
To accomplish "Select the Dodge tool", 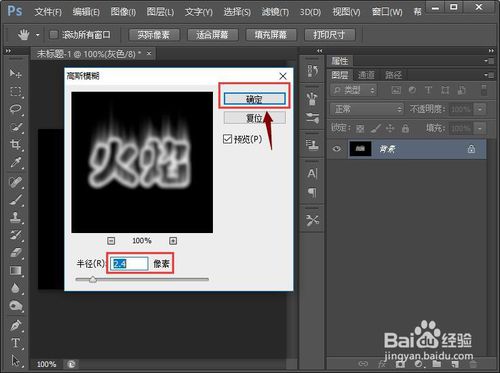I will pyautogui.click(x=15, y=306).
